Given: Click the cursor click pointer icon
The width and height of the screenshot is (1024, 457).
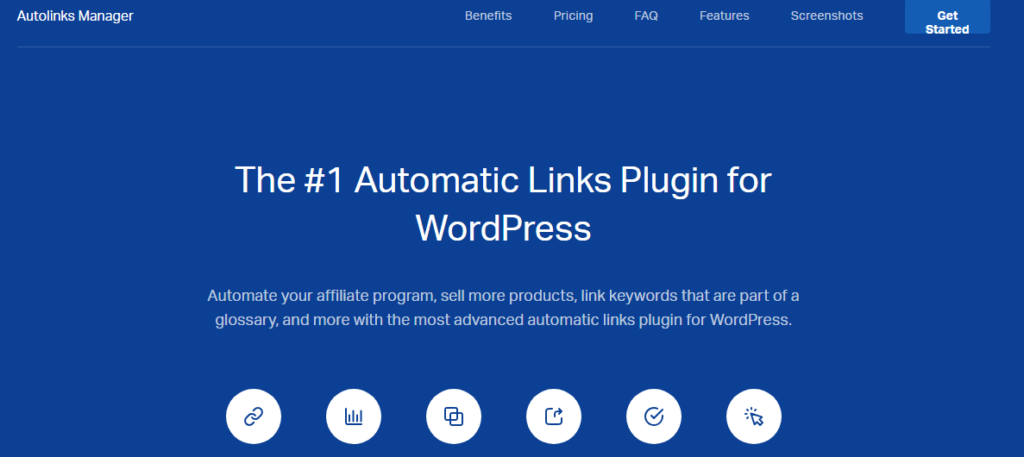Looking at the screenshot, I should click(754, 416).
